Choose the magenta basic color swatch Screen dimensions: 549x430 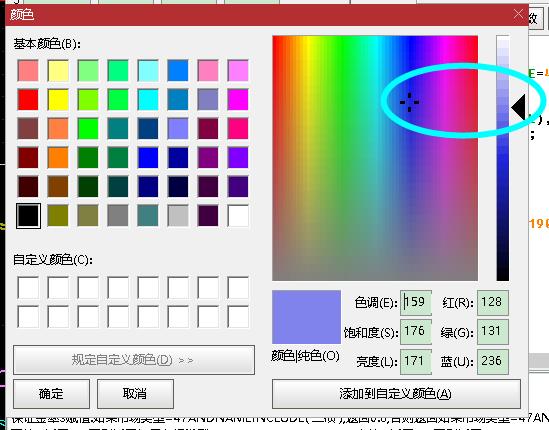click(238, 99)
